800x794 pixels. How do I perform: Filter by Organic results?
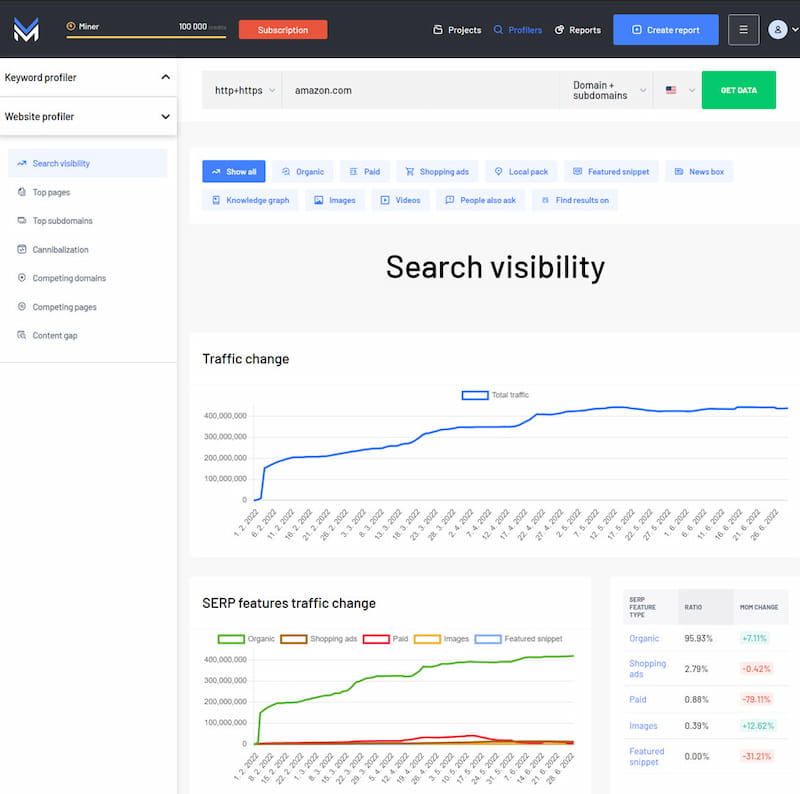[x=303, y=171]
